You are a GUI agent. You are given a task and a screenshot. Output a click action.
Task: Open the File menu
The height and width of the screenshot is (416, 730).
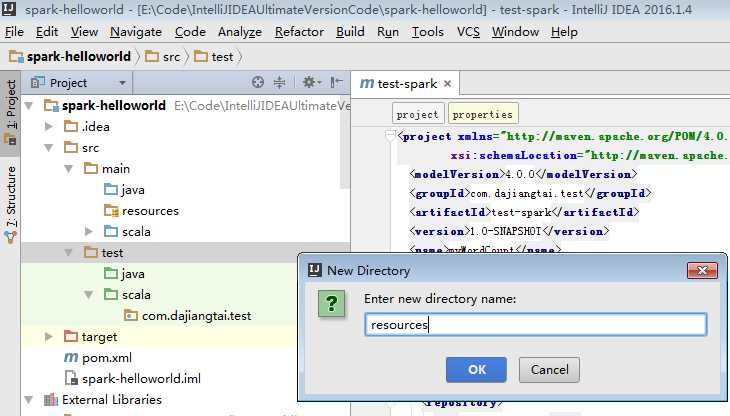click(x=14, y=32)
